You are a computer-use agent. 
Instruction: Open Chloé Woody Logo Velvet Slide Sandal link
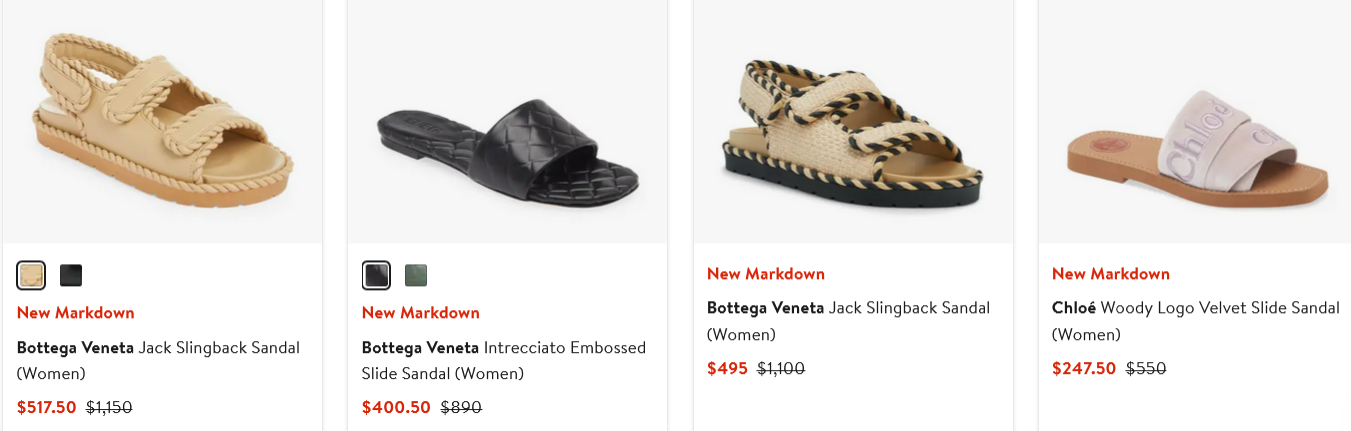pos(1195,320)
